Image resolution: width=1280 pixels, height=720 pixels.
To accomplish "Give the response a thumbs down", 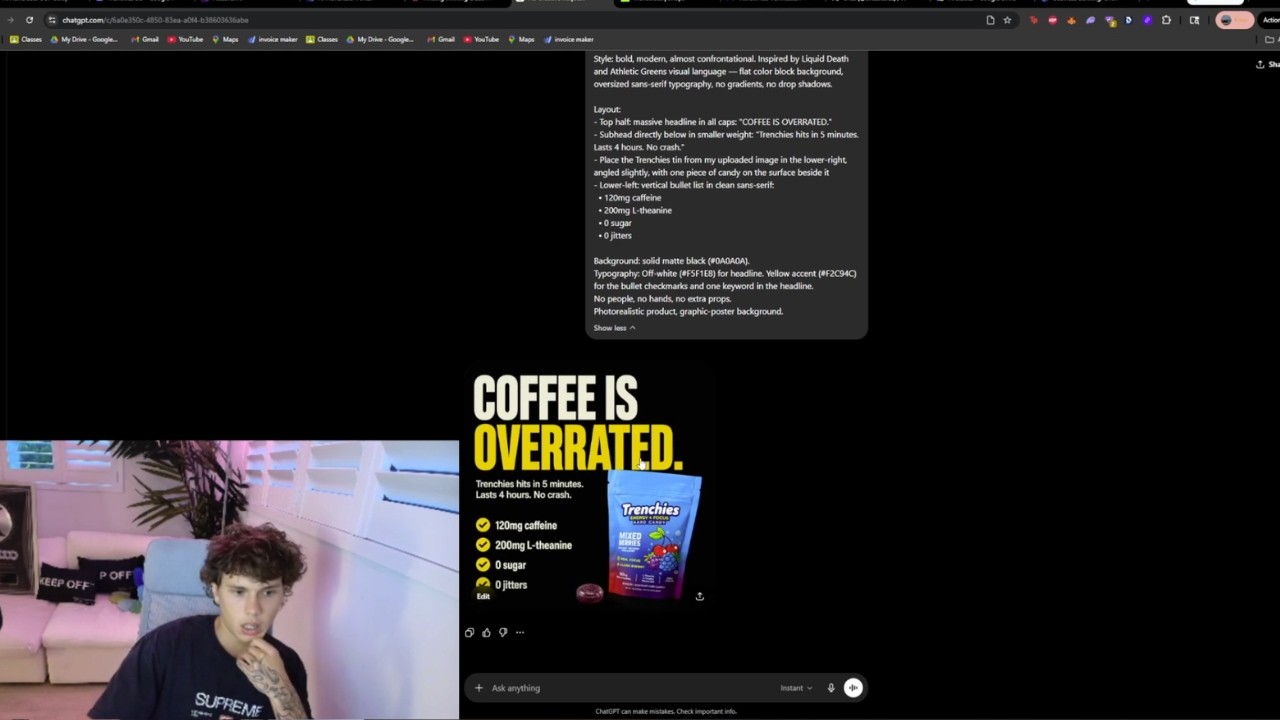I will tap(503, 632).
